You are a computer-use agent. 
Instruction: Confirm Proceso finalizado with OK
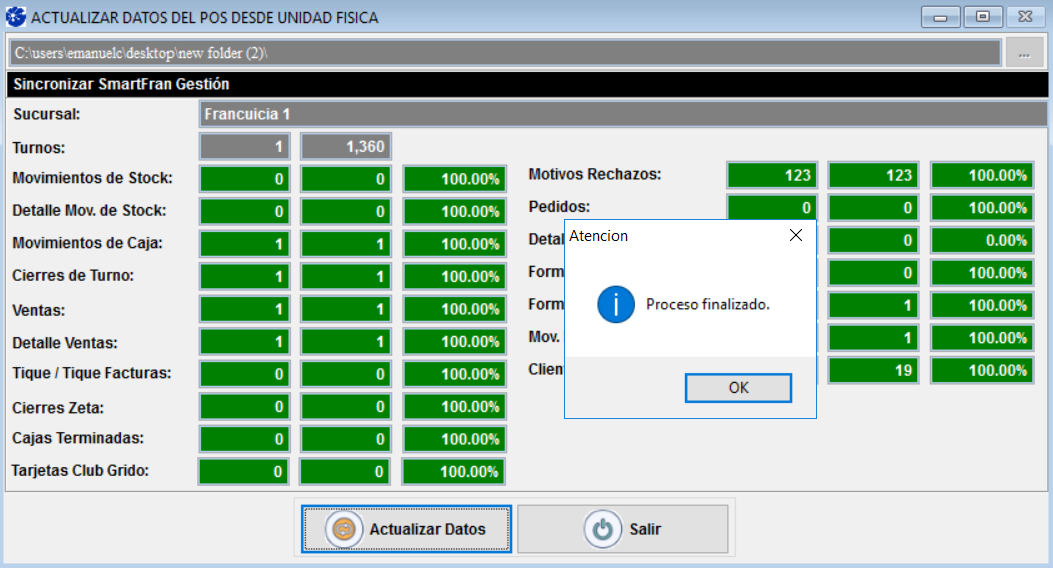[x=738, y=388]
